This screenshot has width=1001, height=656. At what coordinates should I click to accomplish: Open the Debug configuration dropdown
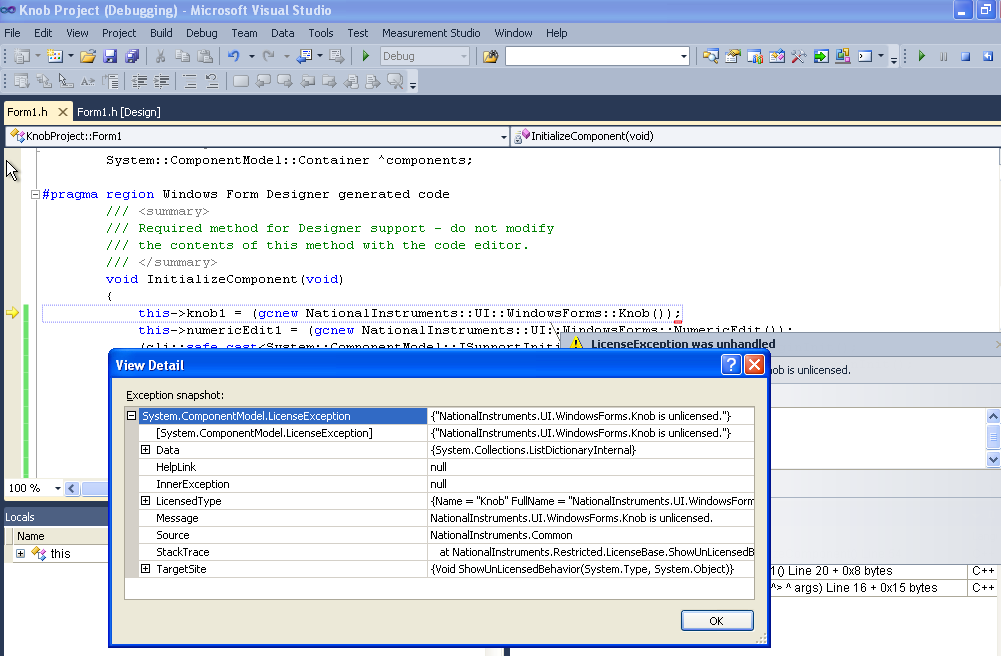click(462, 57)
